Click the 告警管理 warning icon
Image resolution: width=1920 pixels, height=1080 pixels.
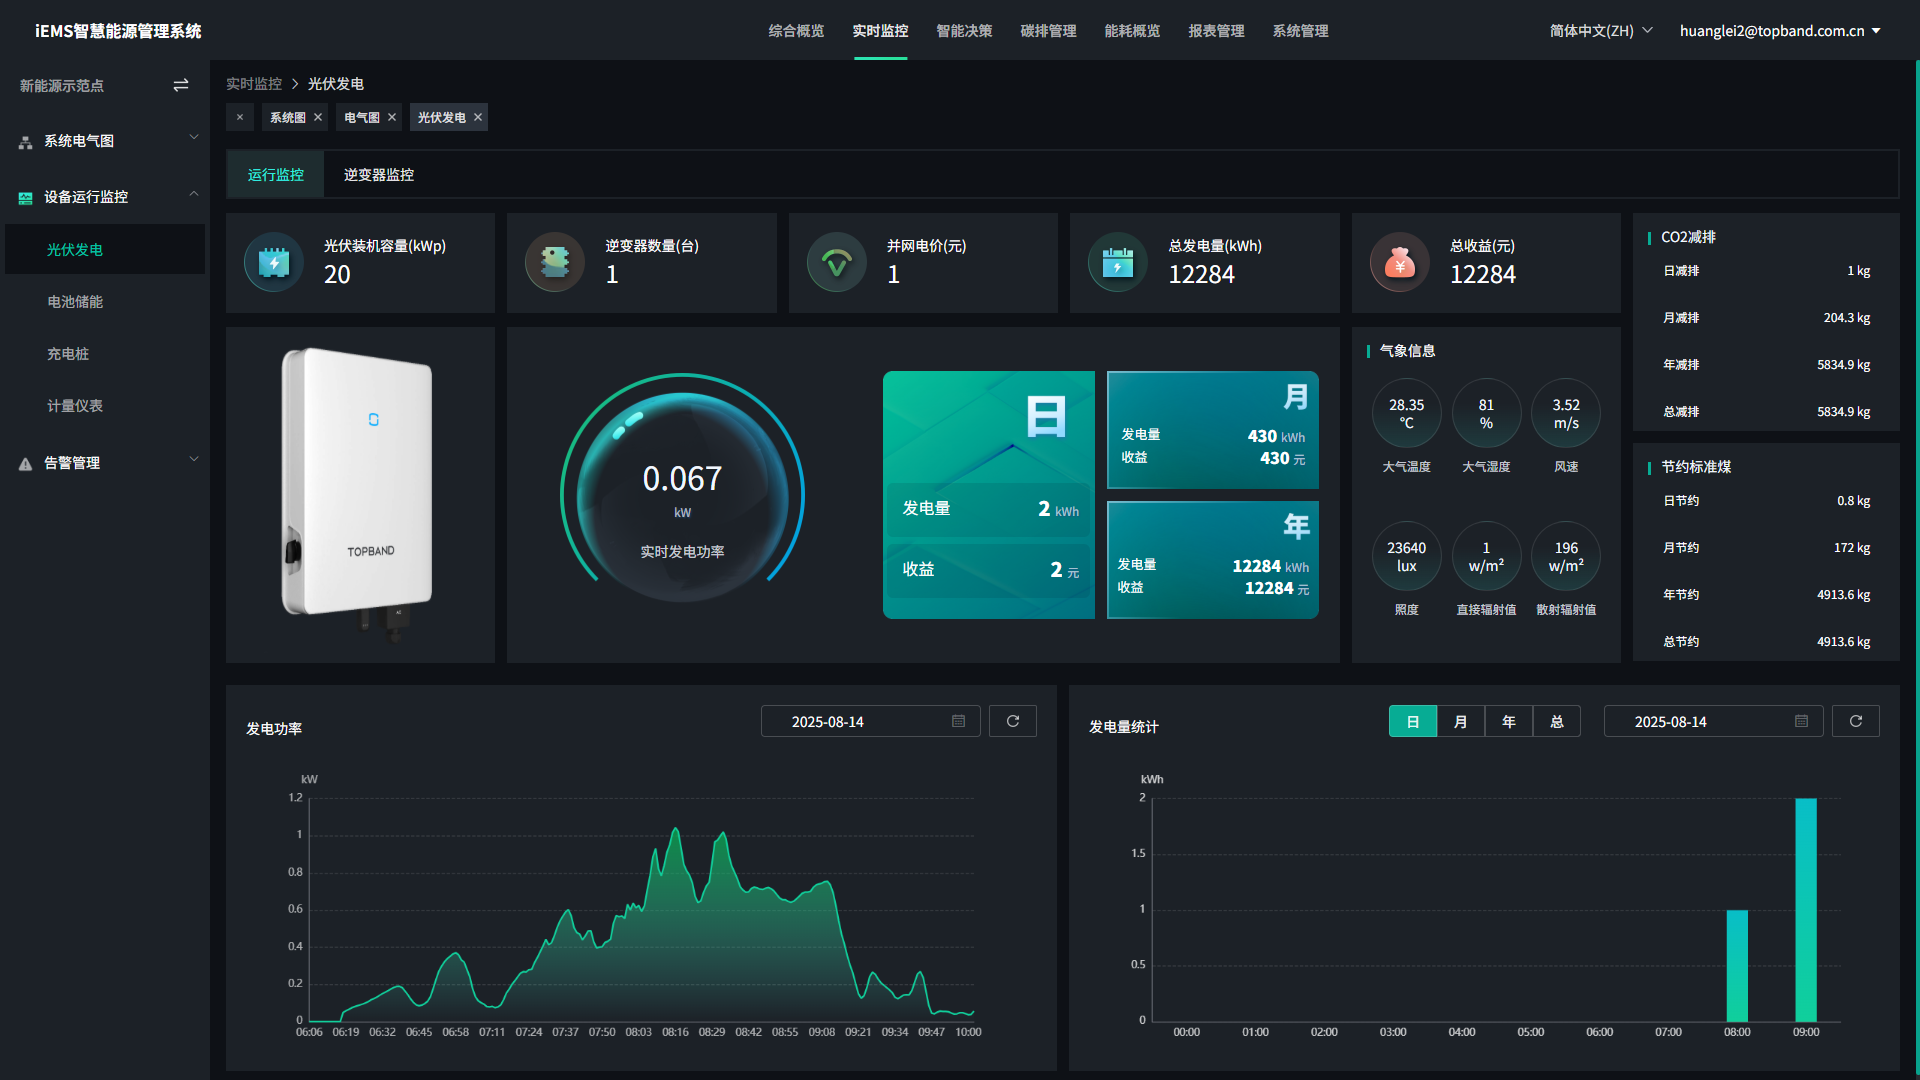pyautogui.click(x=26, y=464)
